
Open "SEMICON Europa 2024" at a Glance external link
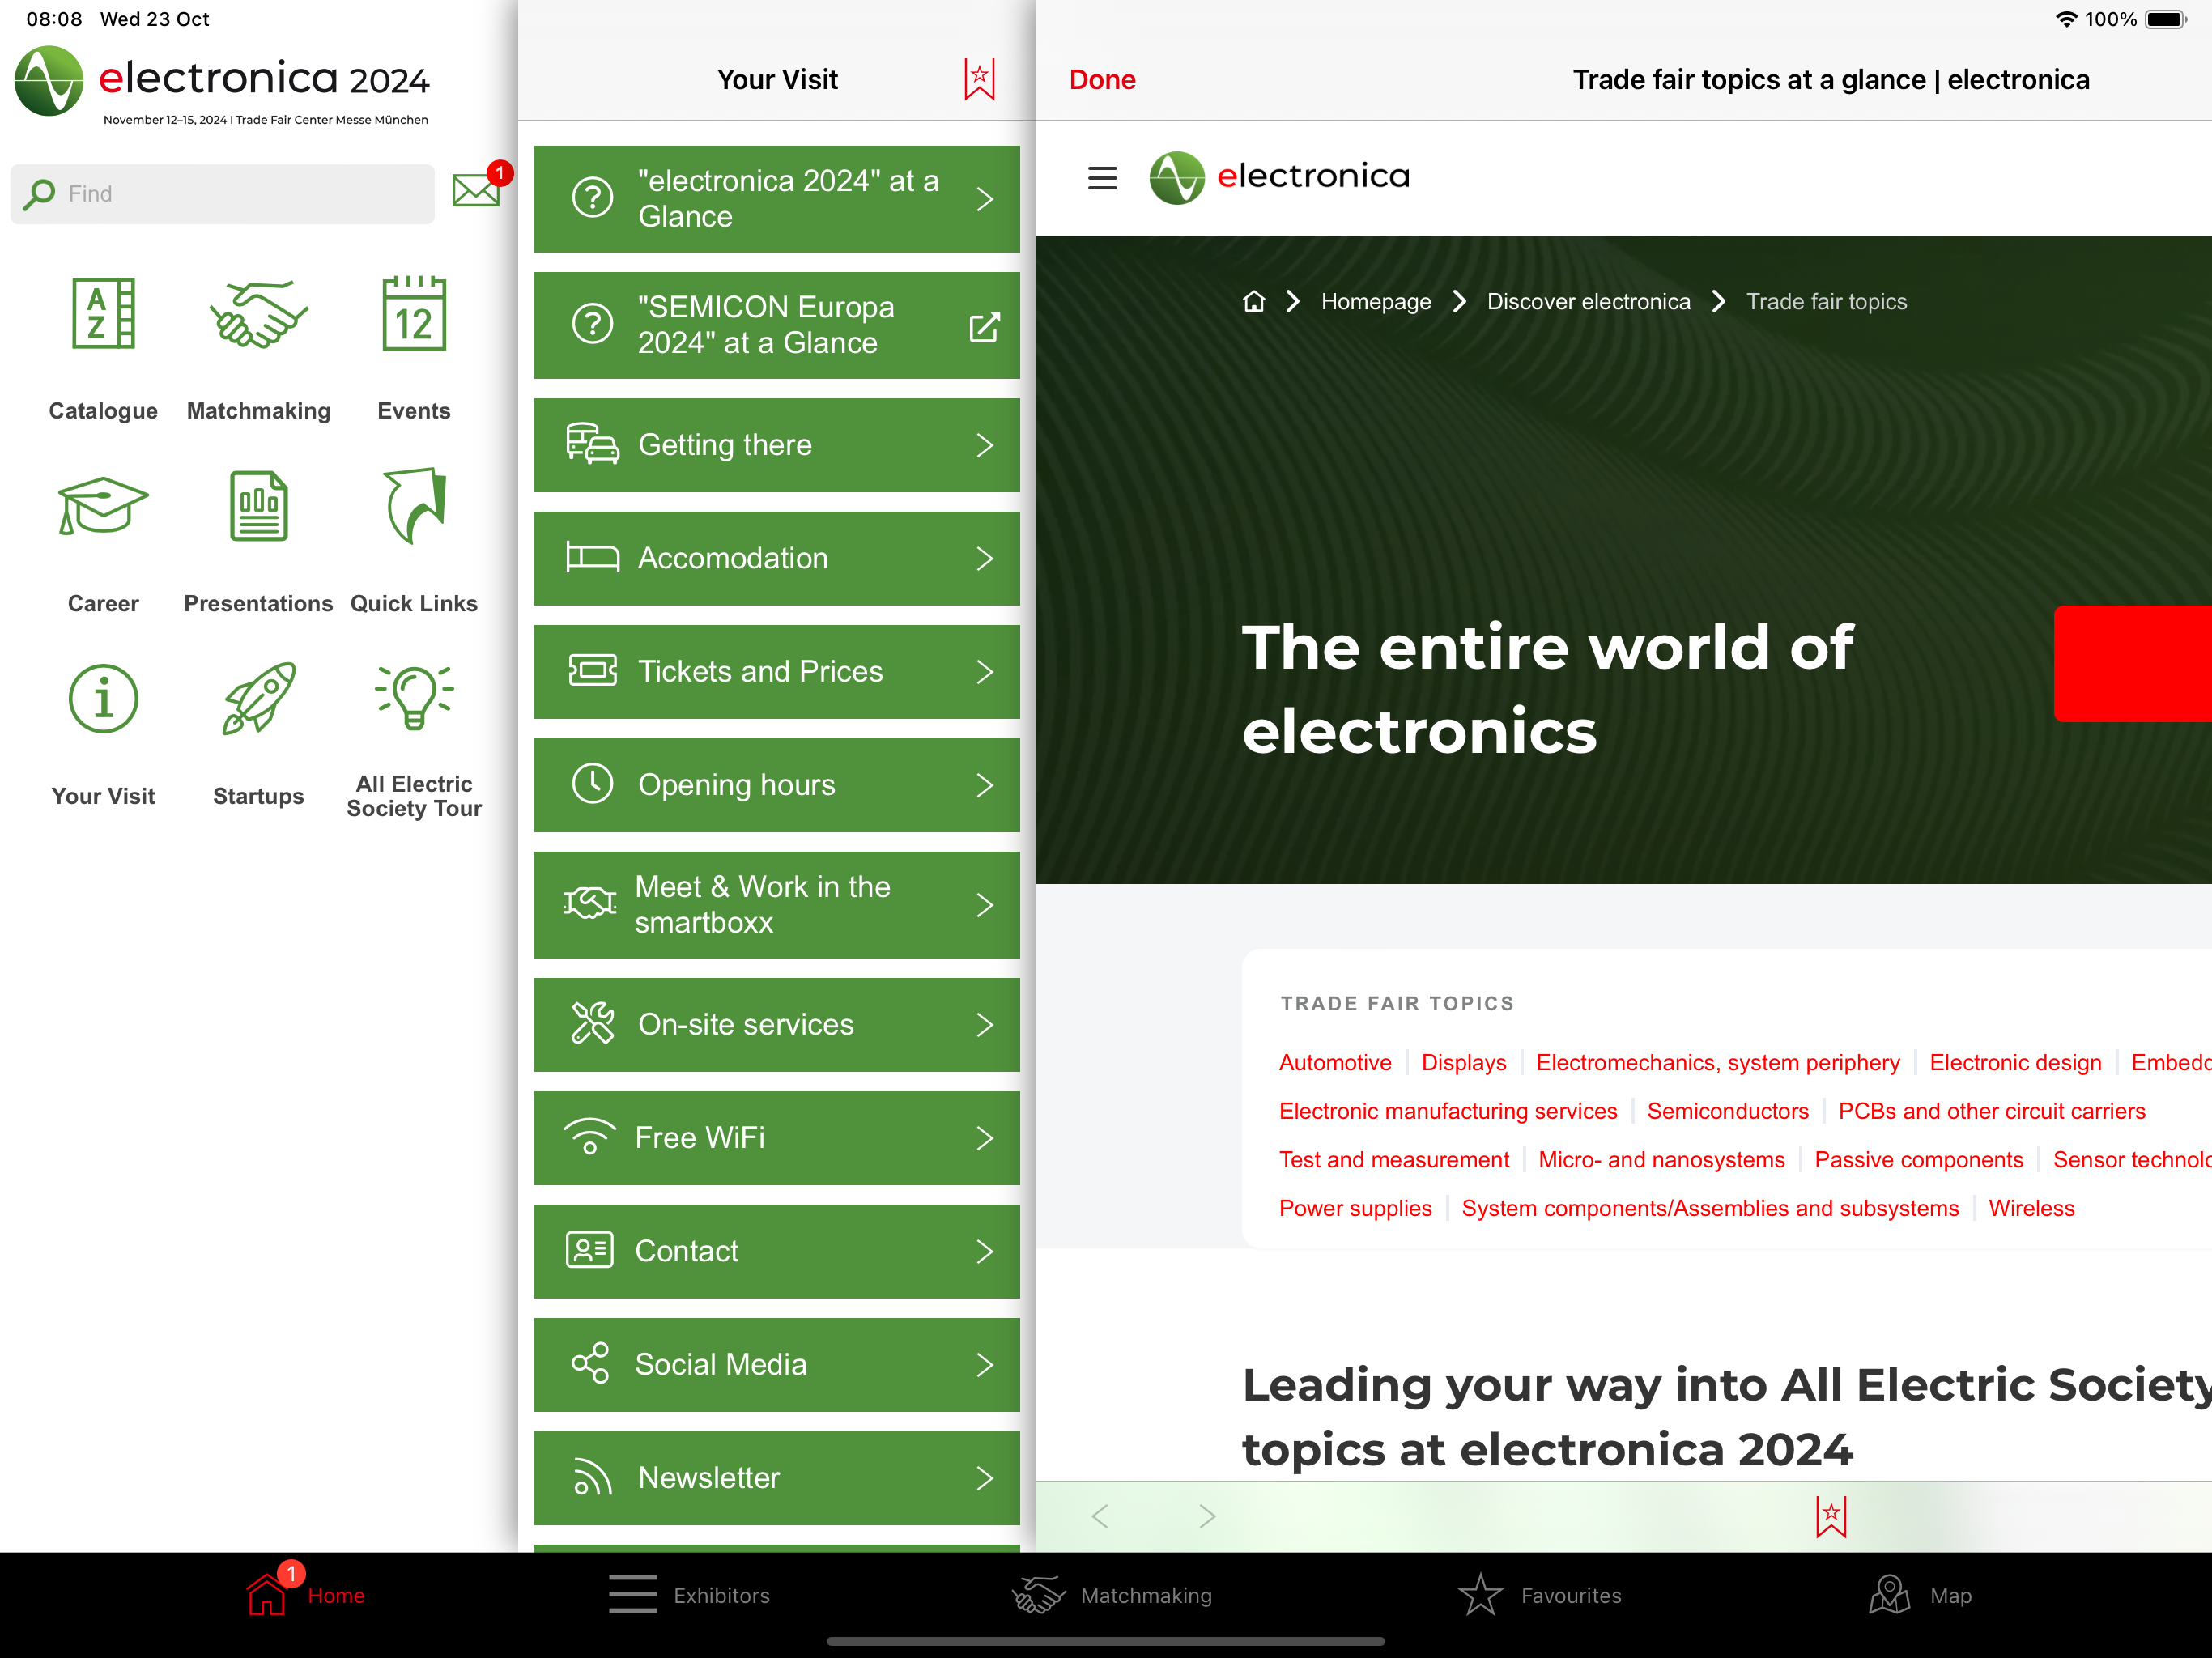coord(777,325)
